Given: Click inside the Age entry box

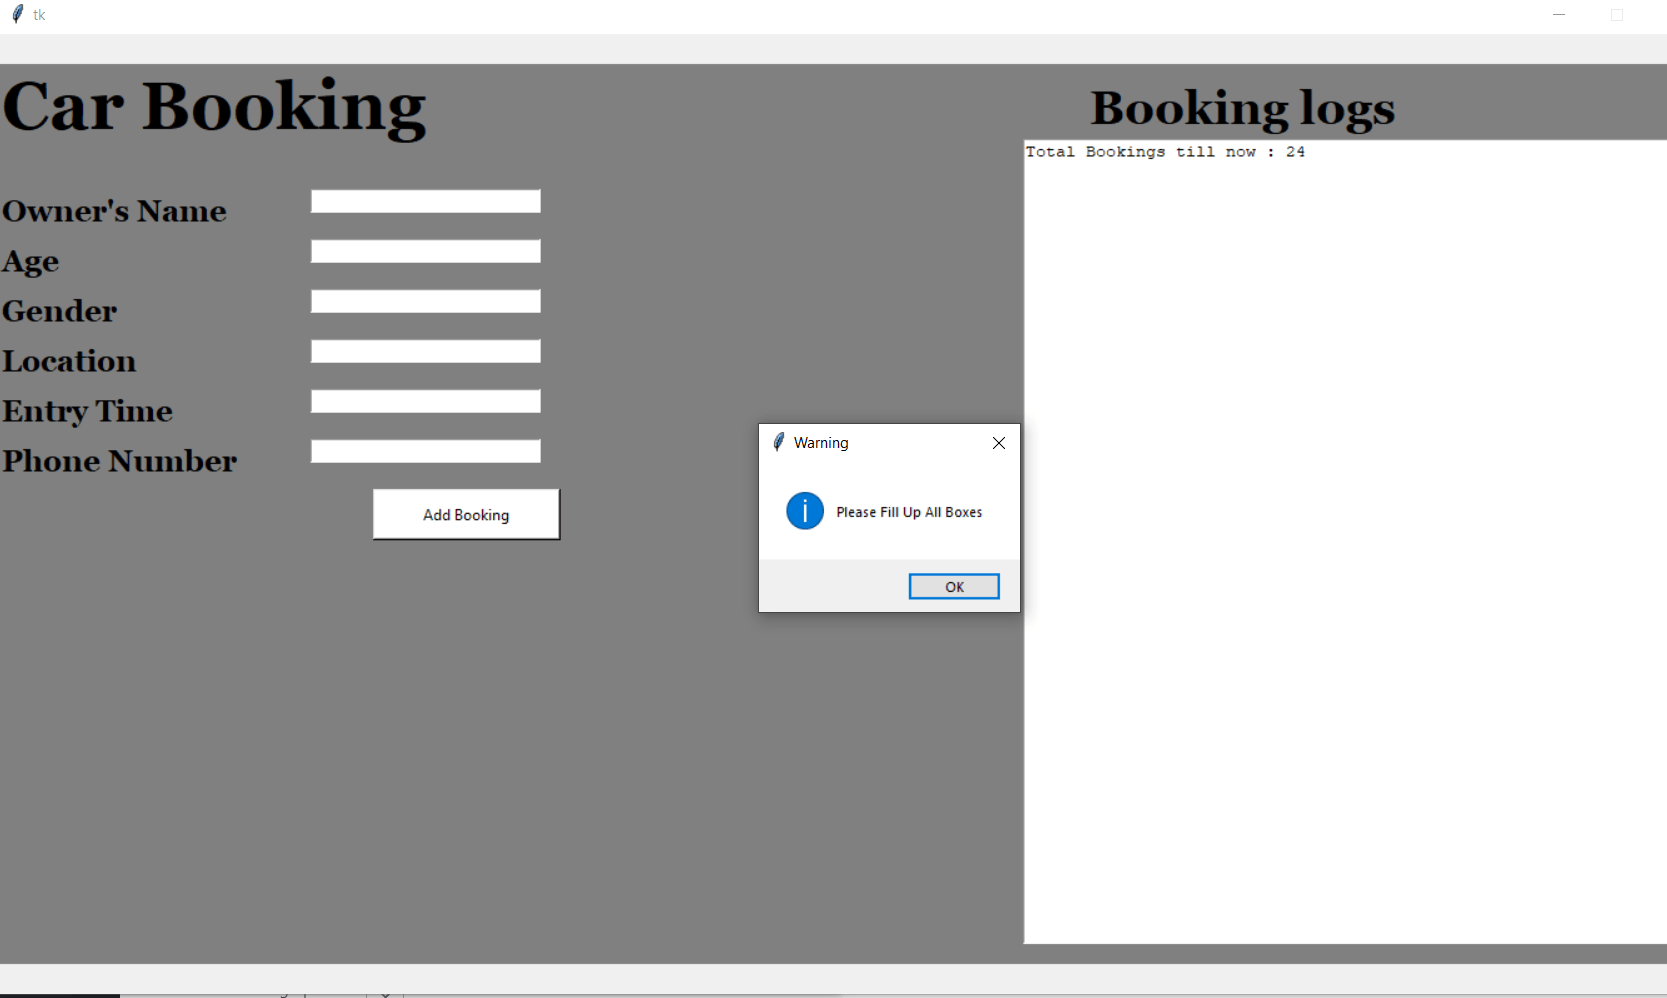Looking at the screenshot, I should point(425,251).
